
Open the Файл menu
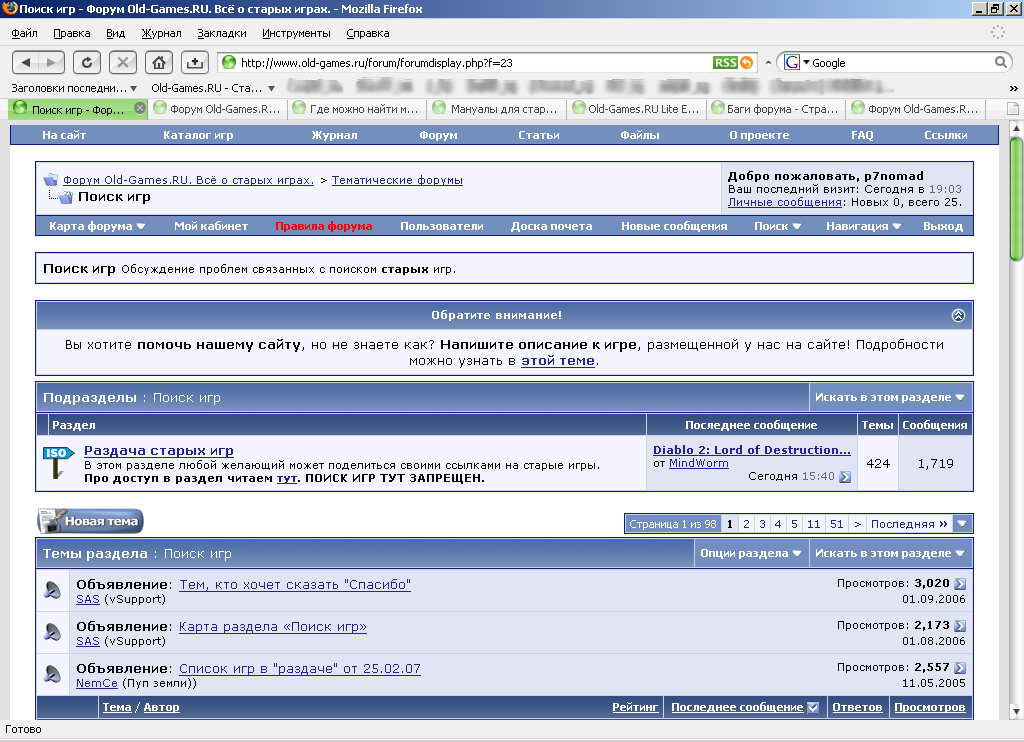(24, 33)
